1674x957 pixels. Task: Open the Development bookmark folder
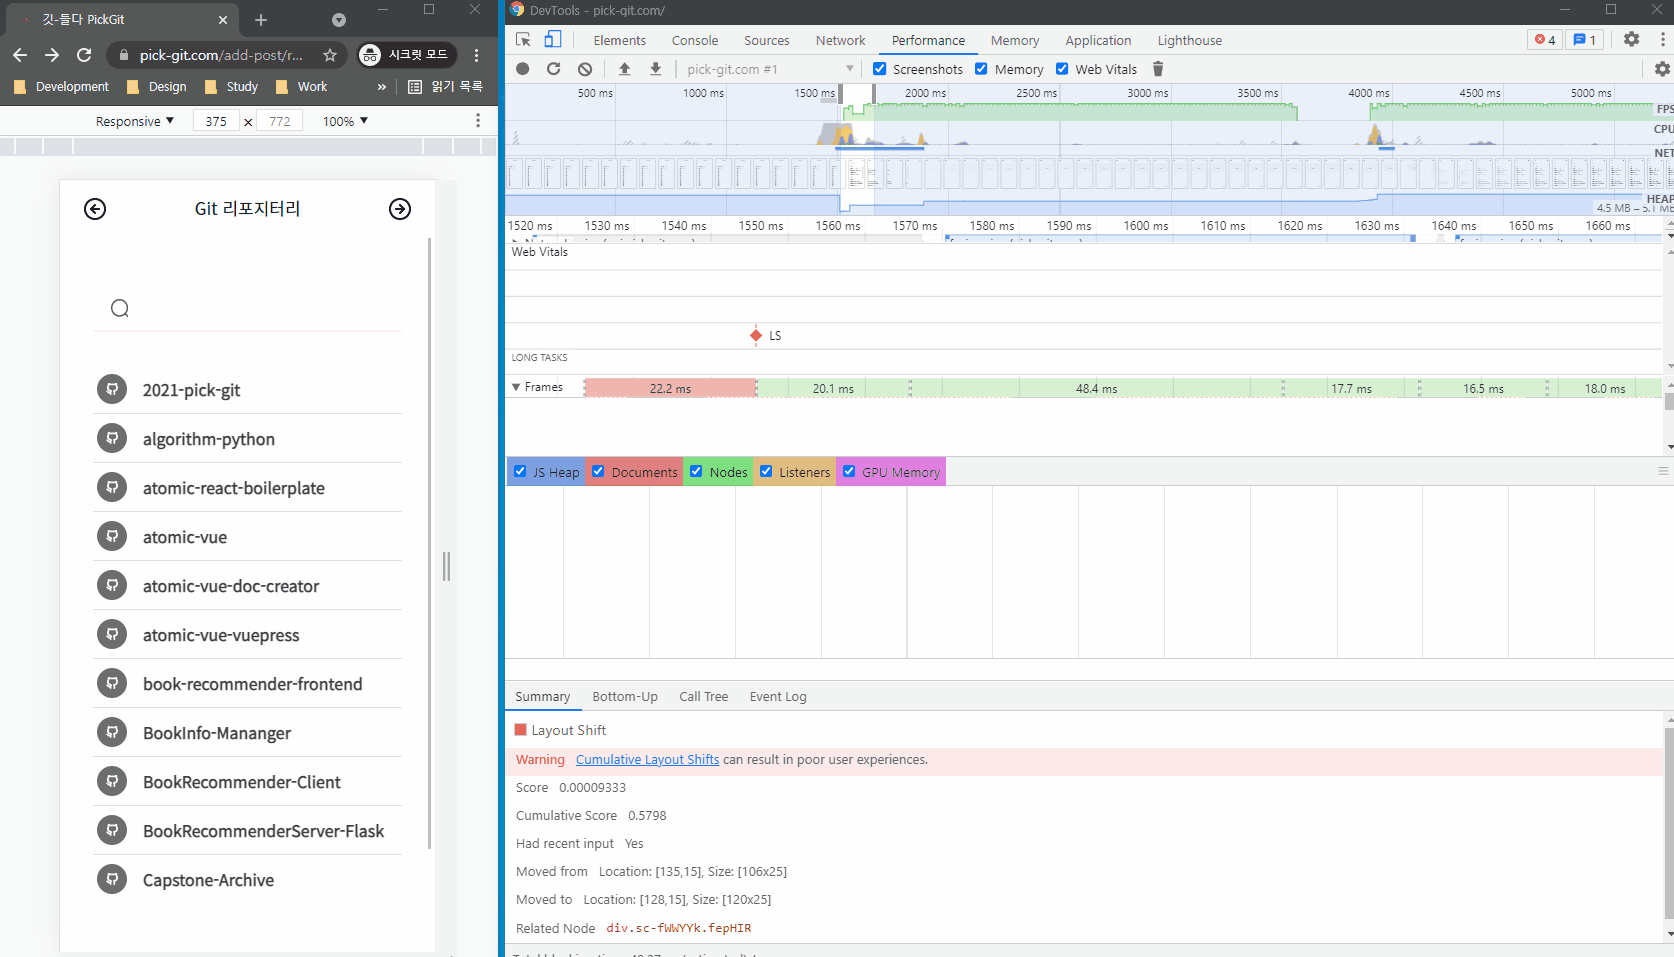tap(61, 87)
